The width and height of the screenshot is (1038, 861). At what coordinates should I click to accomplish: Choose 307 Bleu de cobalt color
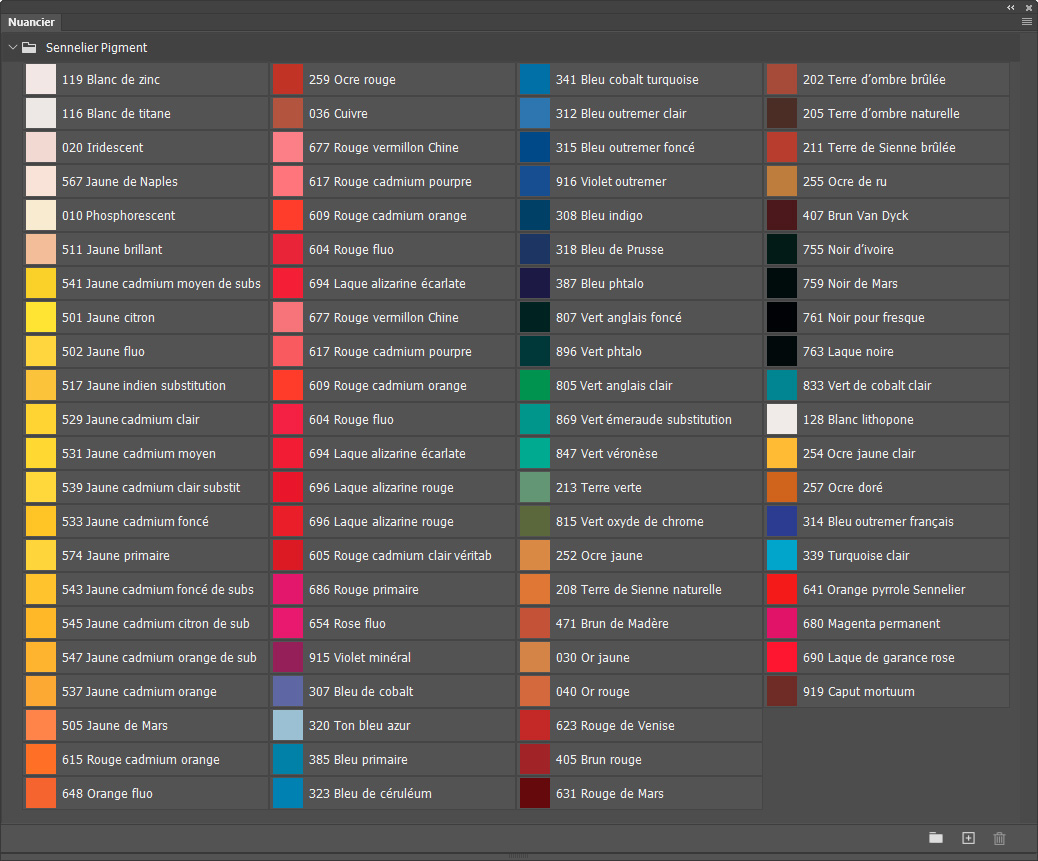click(x=393, y=692)
